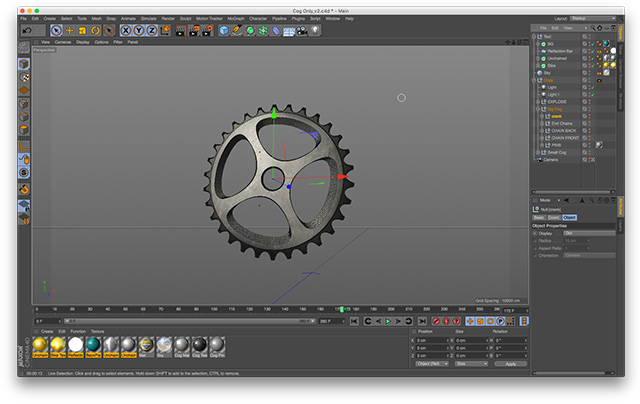The width and height of the screenshot is (640, 404).
Task: Select the Rotate tool in toolbar
Action: pos(96,30)
